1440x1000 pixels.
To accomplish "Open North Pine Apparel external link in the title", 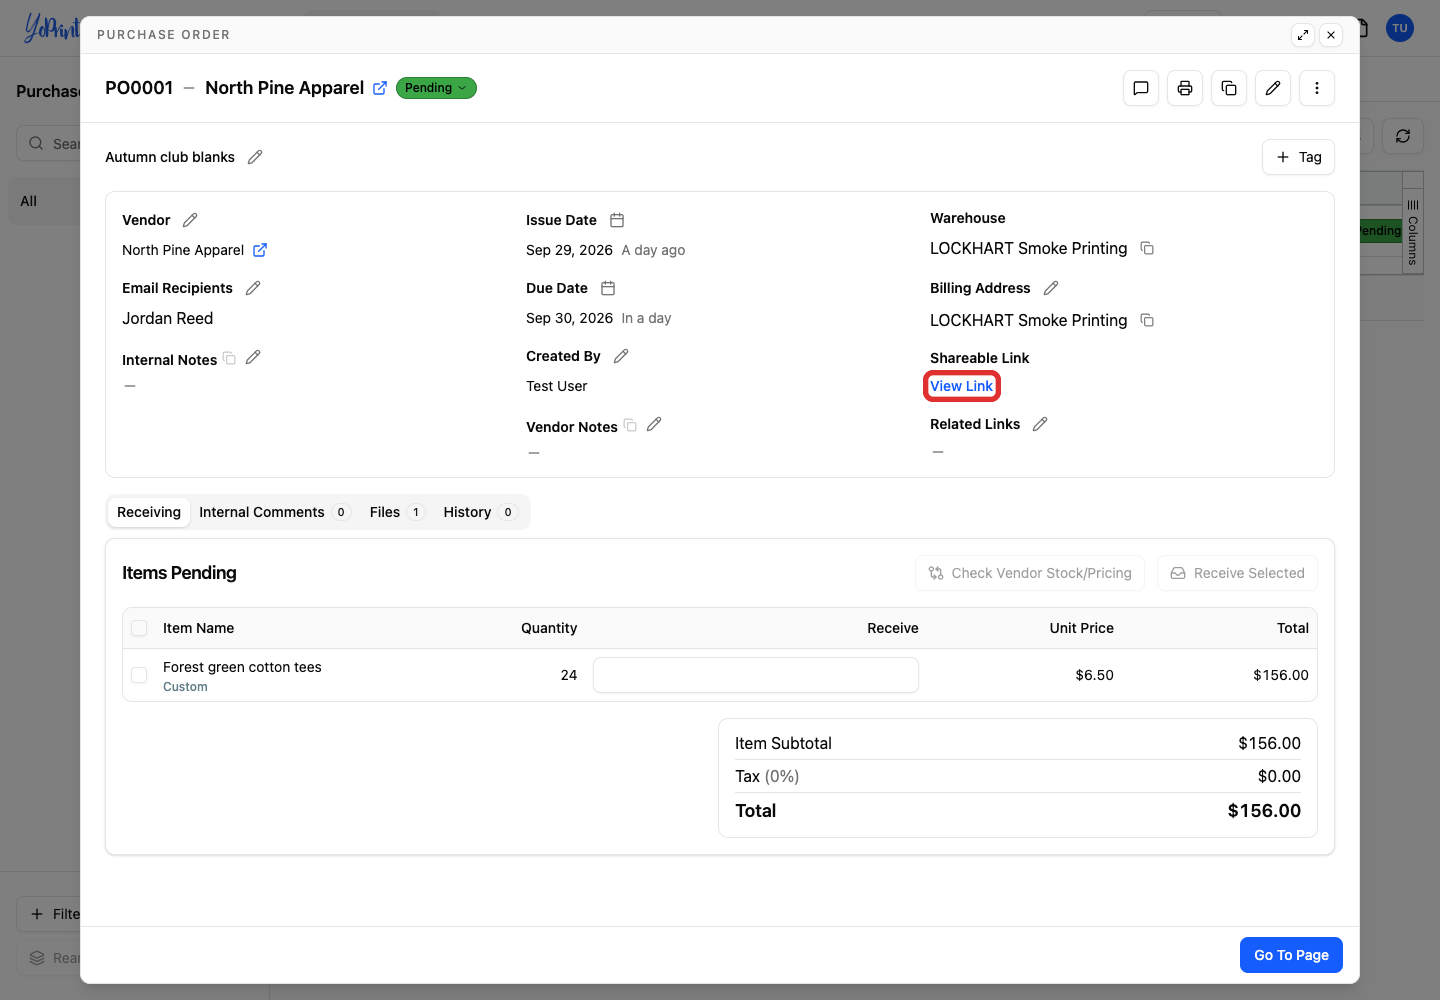I will pyautogui.click(x=380, y=88).
